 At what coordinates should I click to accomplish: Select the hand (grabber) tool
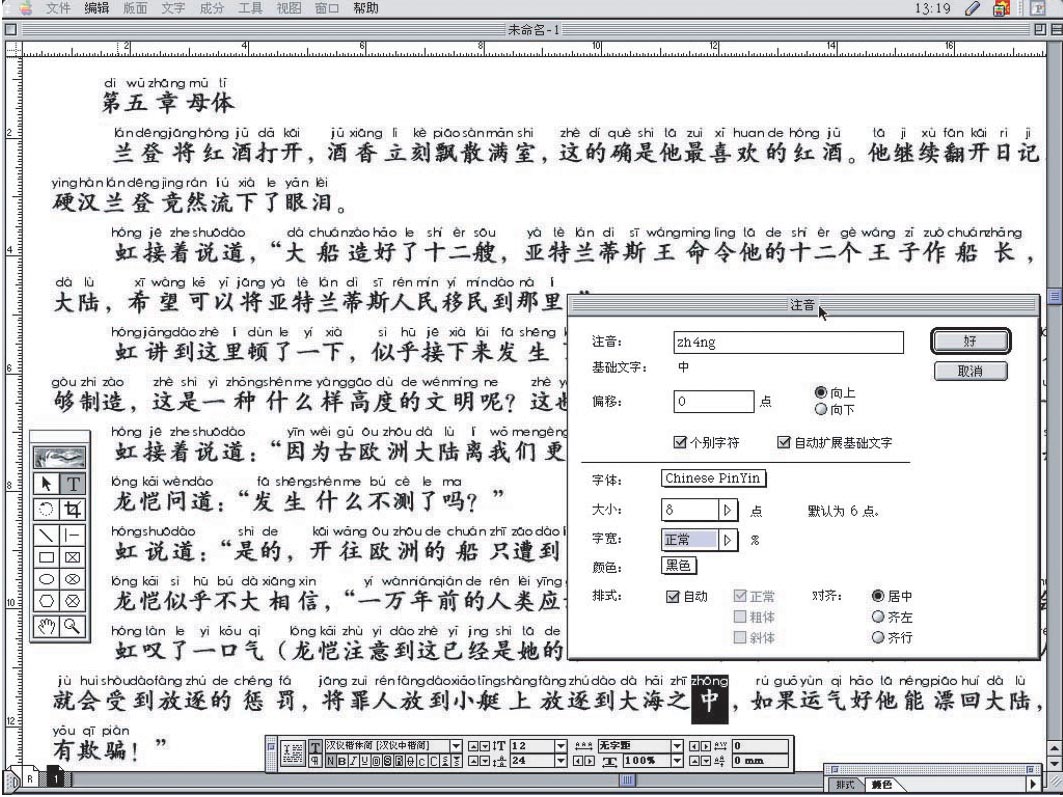[x=45, y=627]
